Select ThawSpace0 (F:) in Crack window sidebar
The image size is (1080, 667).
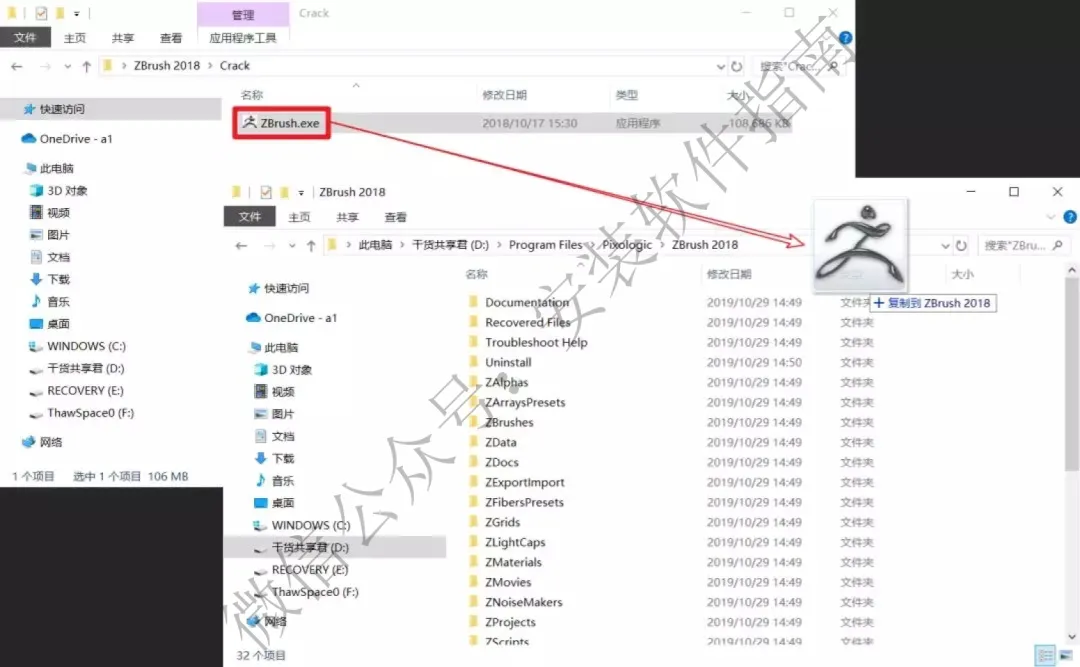(81, 413)
